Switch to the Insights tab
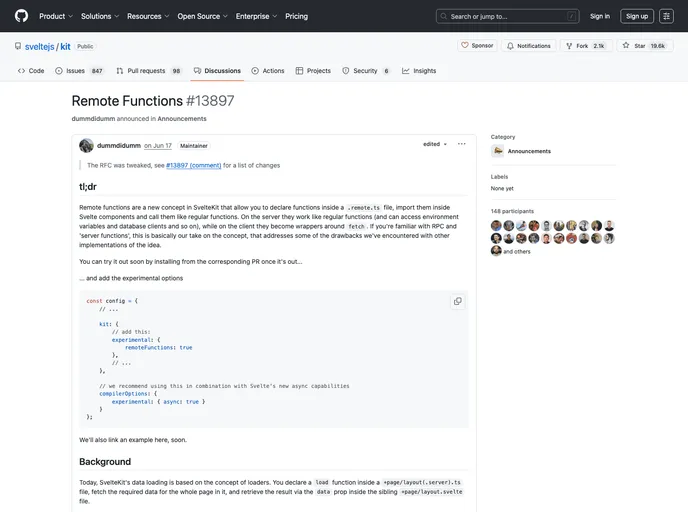Image resolution: width=688 pixels, height=512 pixels. (x=419, y=71)
